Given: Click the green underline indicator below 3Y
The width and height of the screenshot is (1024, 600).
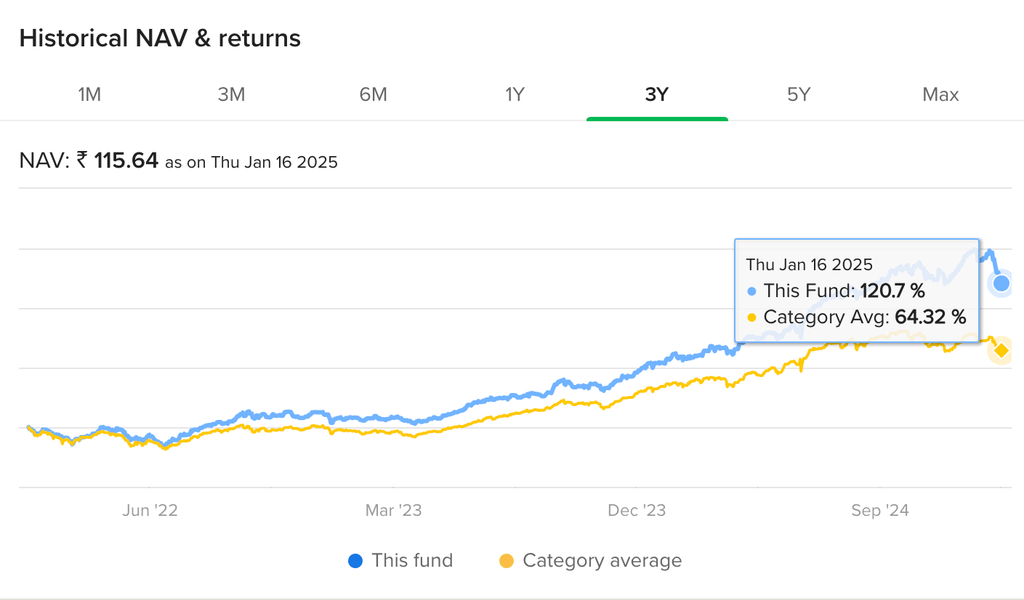Looking at the screenshot, I should [x=657, y=117].
